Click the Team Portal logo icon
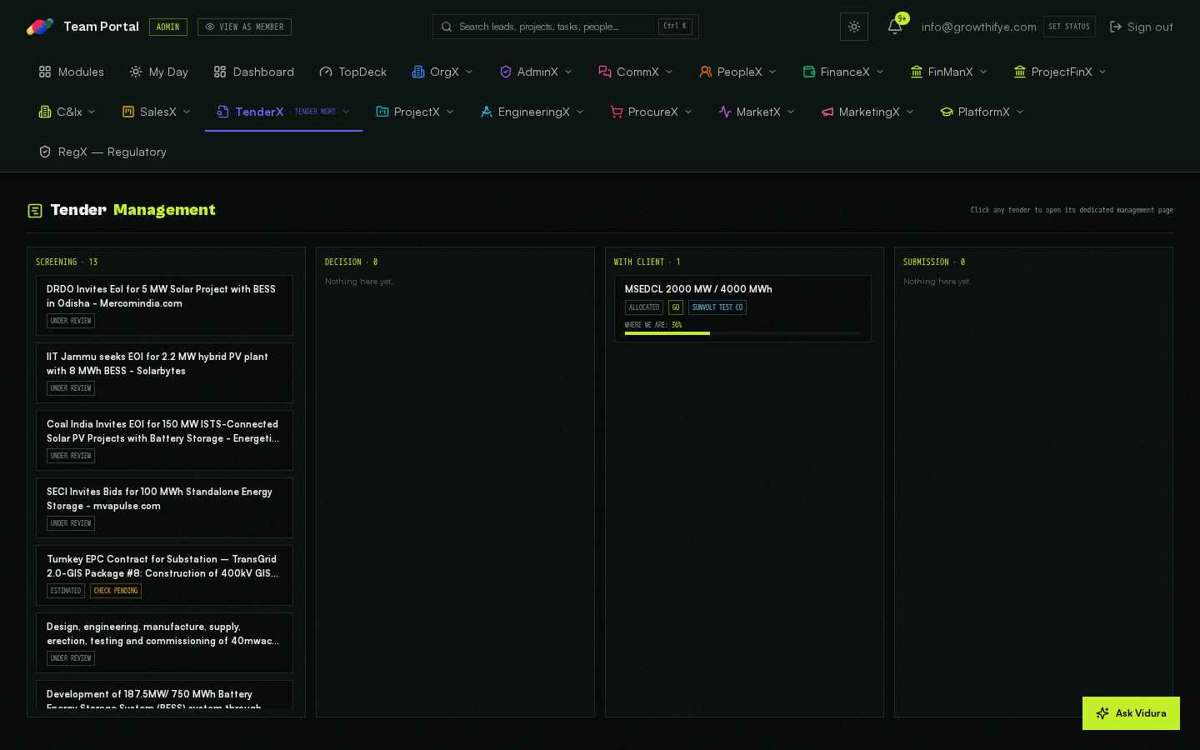This screenshot has width=1200, height=750. [40, 27]
